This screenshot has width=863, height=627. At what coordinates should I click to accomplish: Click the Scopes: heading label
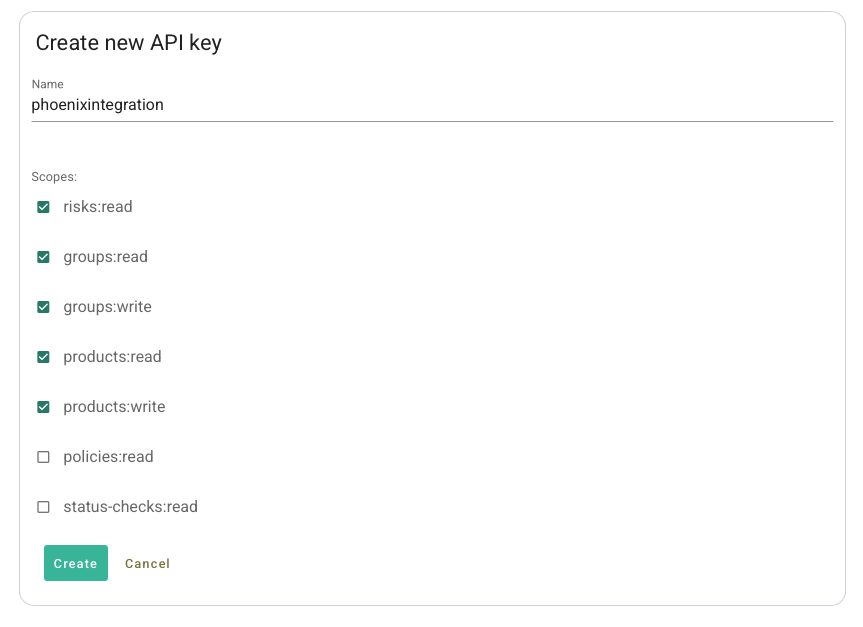[54, 177]
